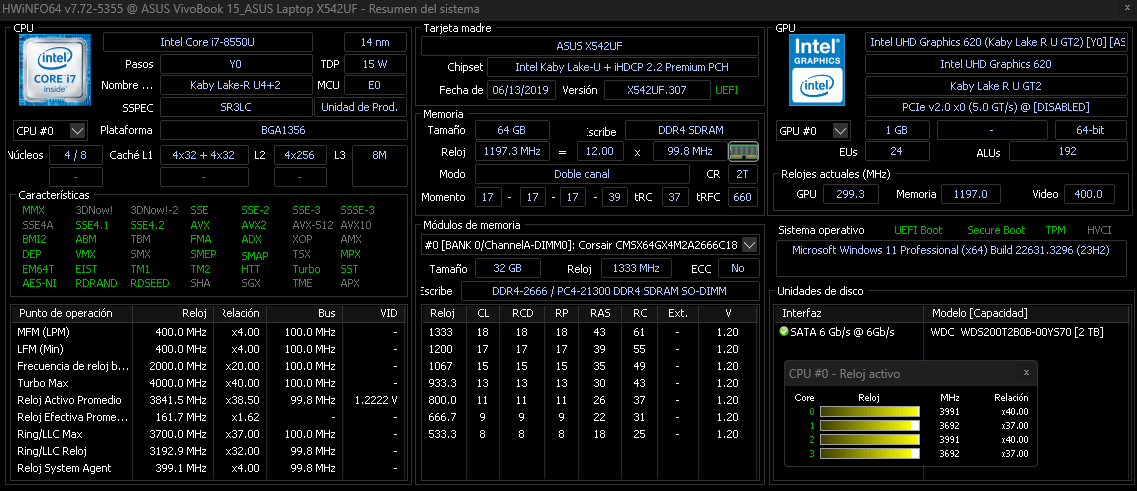Image resolution: width=1137 pixels, height=491 pixels.
Task: Select the Turbo Max row
Action: pyautogui.click(x=209, y=383)
